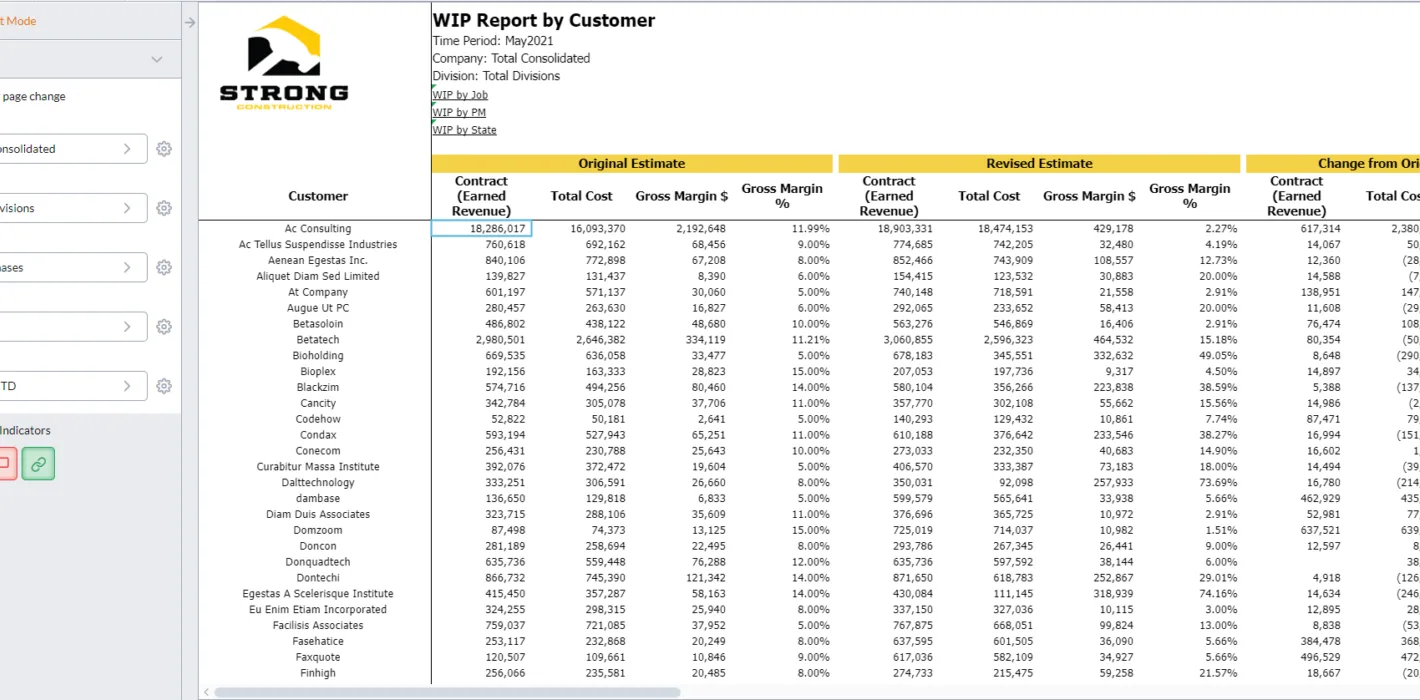Open settings gear beside the Phases selector
The height and width of the screenshot is (700, 1420).
[x=164, y=268]
